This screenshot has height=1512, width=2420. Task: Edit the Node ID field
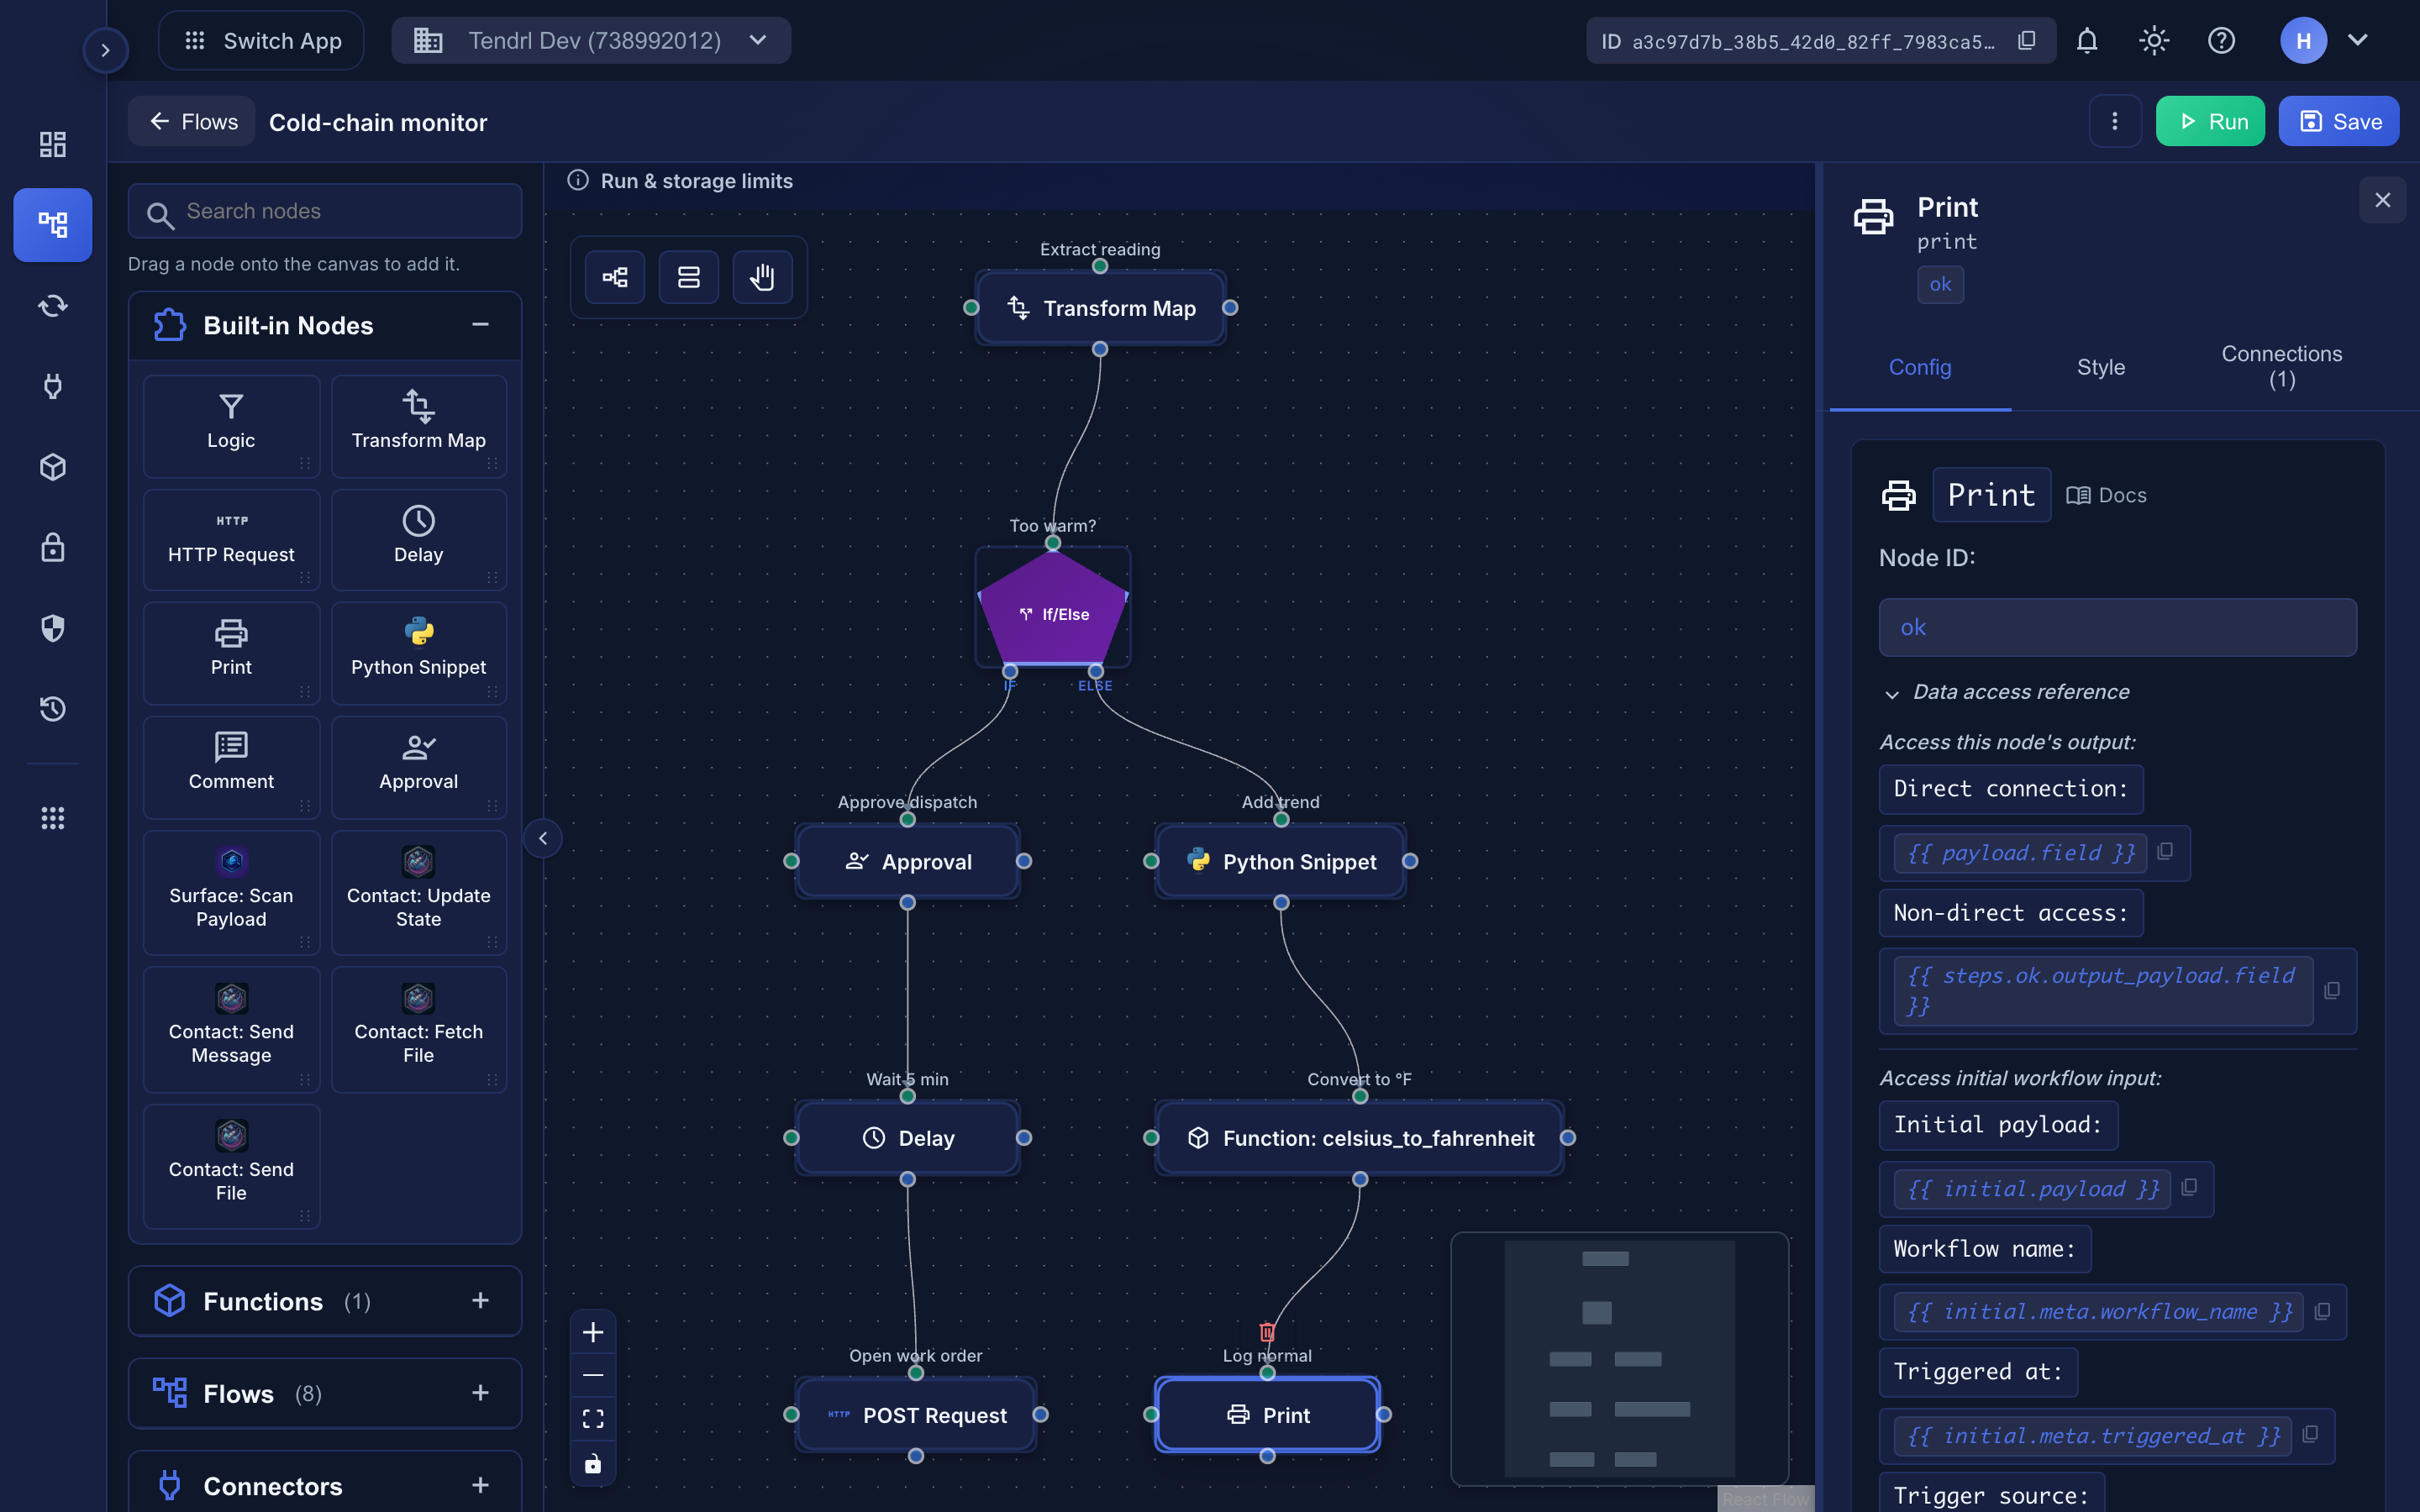coord(2117,627)
